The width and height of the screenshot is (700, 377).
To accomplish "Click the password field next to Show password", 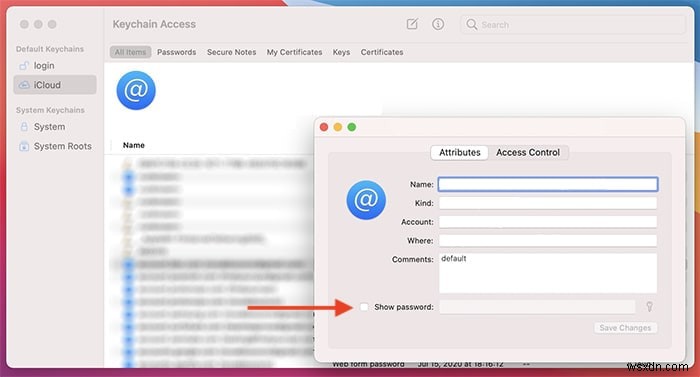I will coord(537,307).
